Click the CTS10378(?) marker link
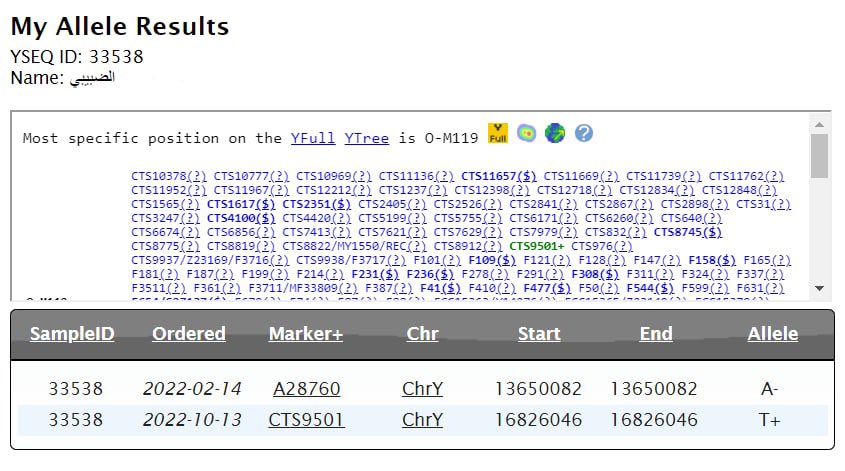Viewport: 845px width, 471px height. point(169,176)
